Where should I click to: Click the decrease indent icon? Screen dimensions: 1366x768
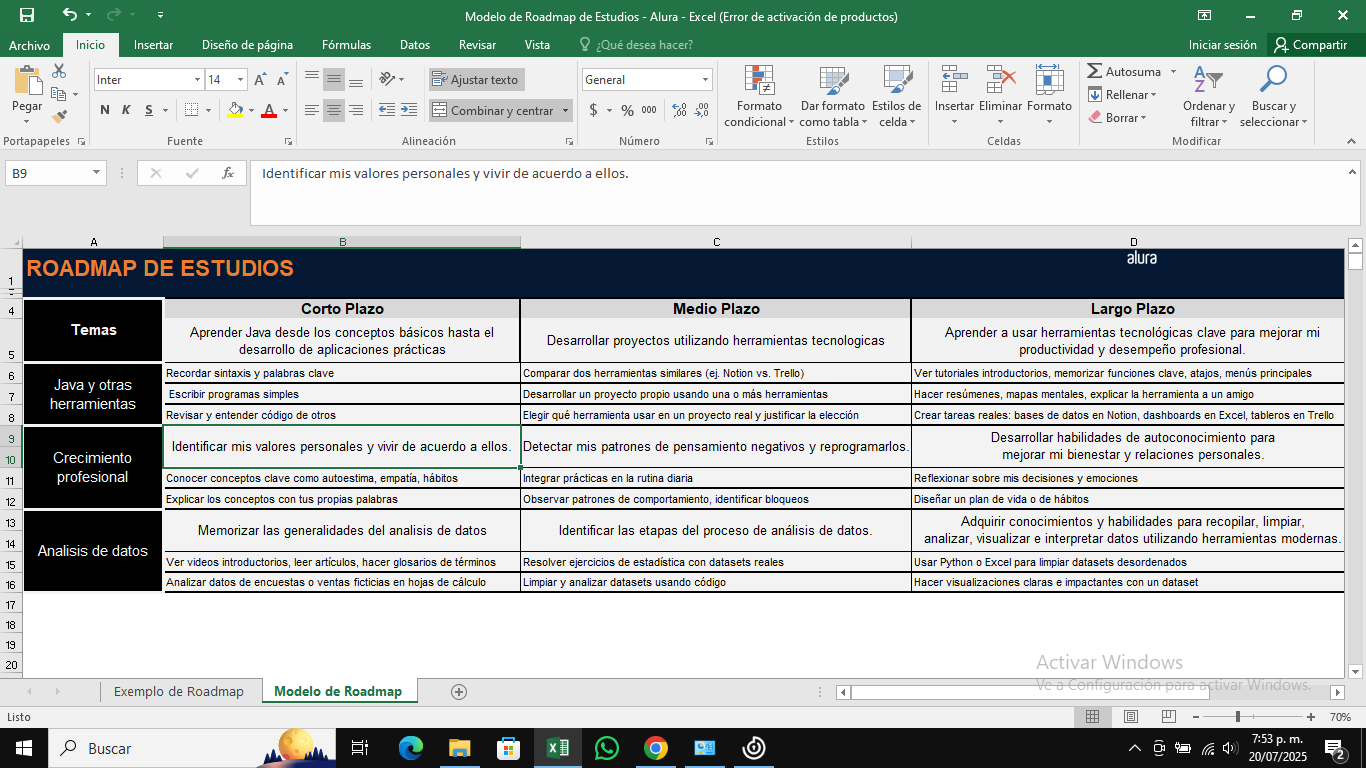(x=386, y=110)
